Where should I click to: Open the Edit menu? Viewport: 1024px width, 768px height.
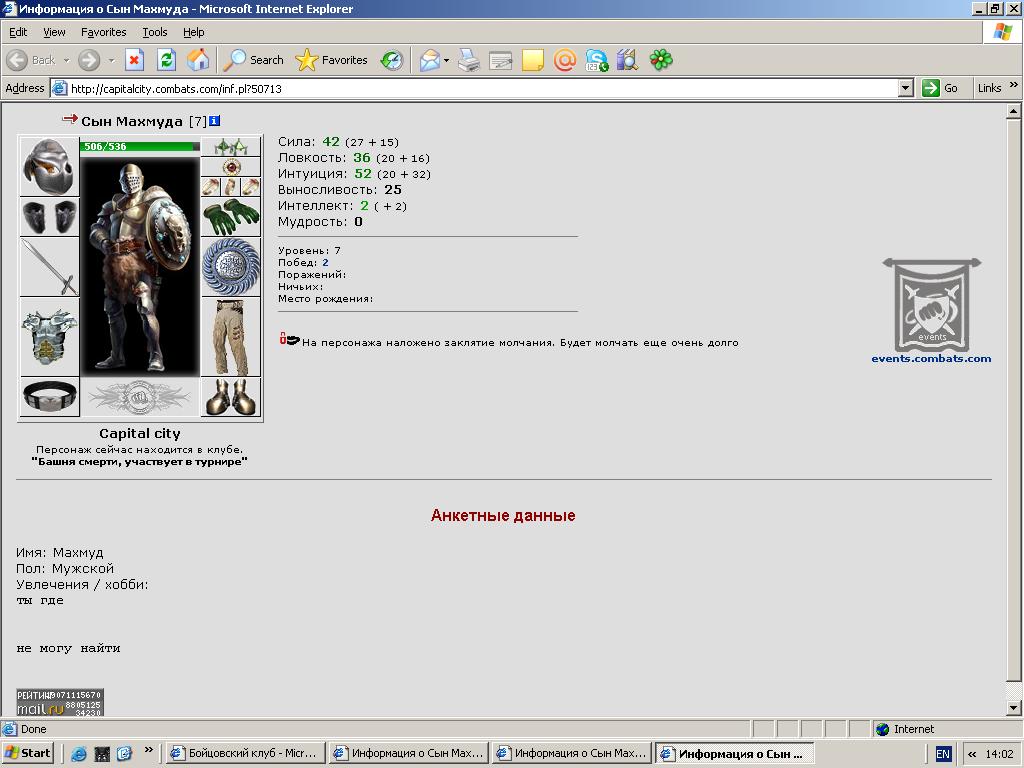coord(18,32)
